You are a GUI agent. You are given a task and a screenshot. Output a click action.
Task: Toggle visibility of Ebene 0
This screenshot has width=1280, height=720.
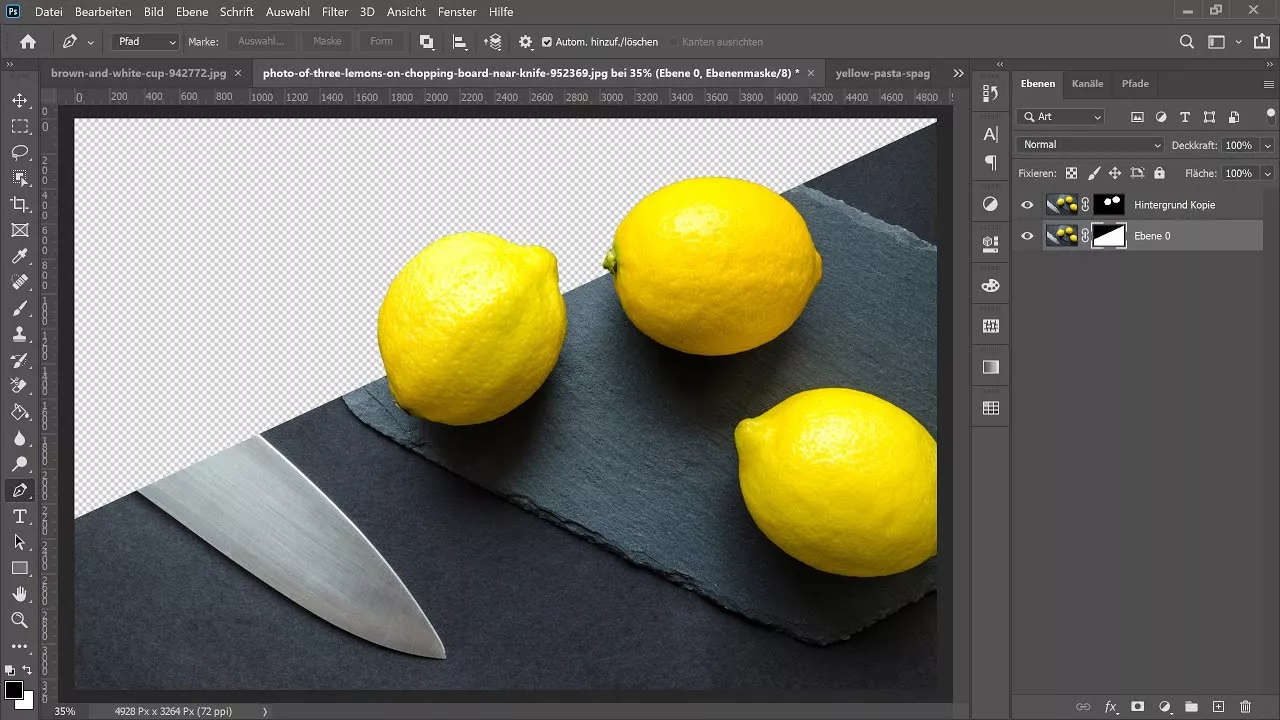[x=1026, y=236]
